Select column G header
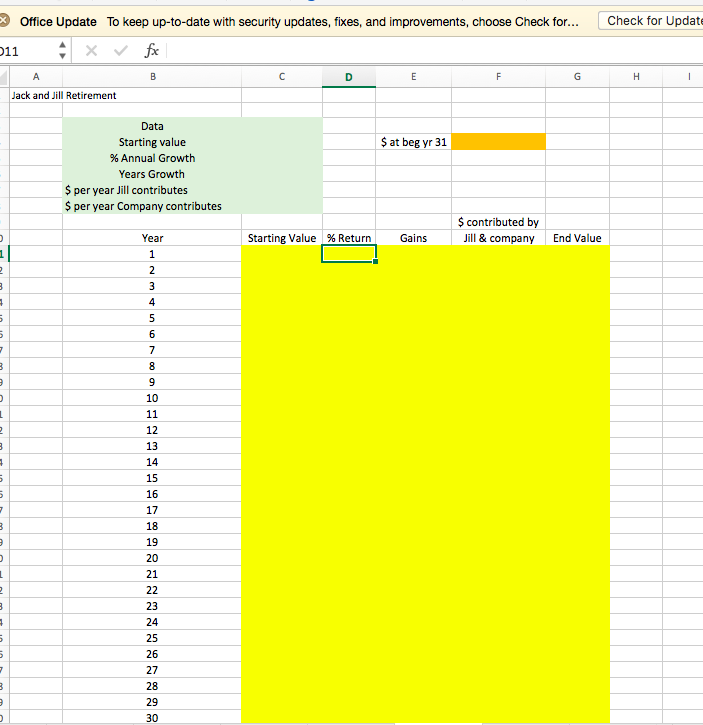The width and height of the screenshot is (703, 725). click(577, 77)
